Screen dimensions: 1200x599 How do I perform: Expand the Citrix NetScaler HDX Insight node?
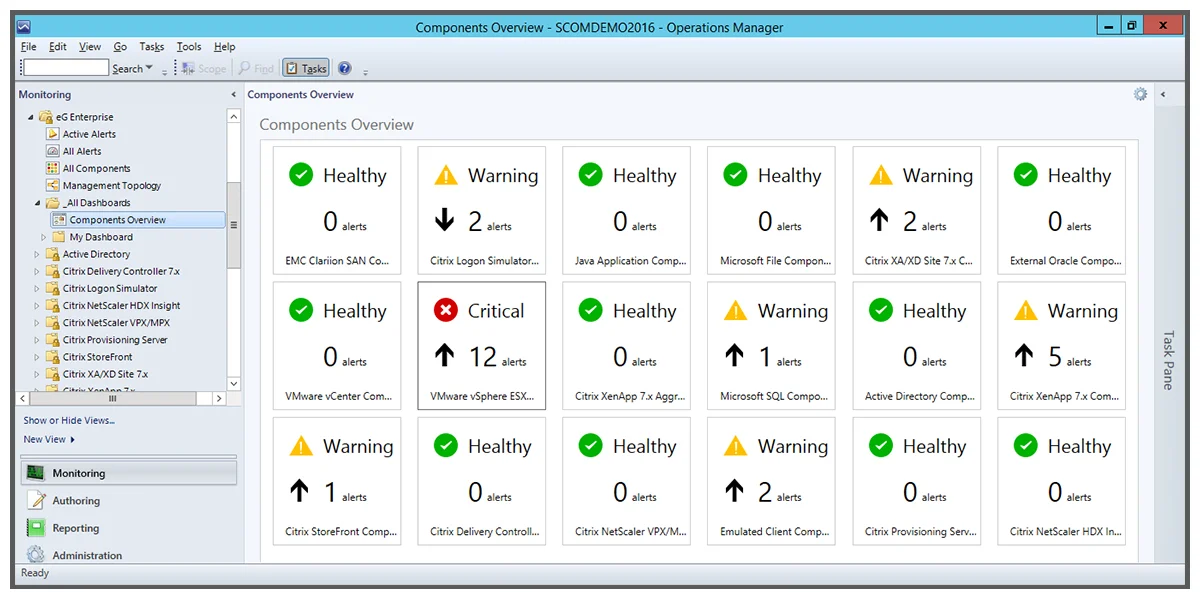tap(37, 305)
